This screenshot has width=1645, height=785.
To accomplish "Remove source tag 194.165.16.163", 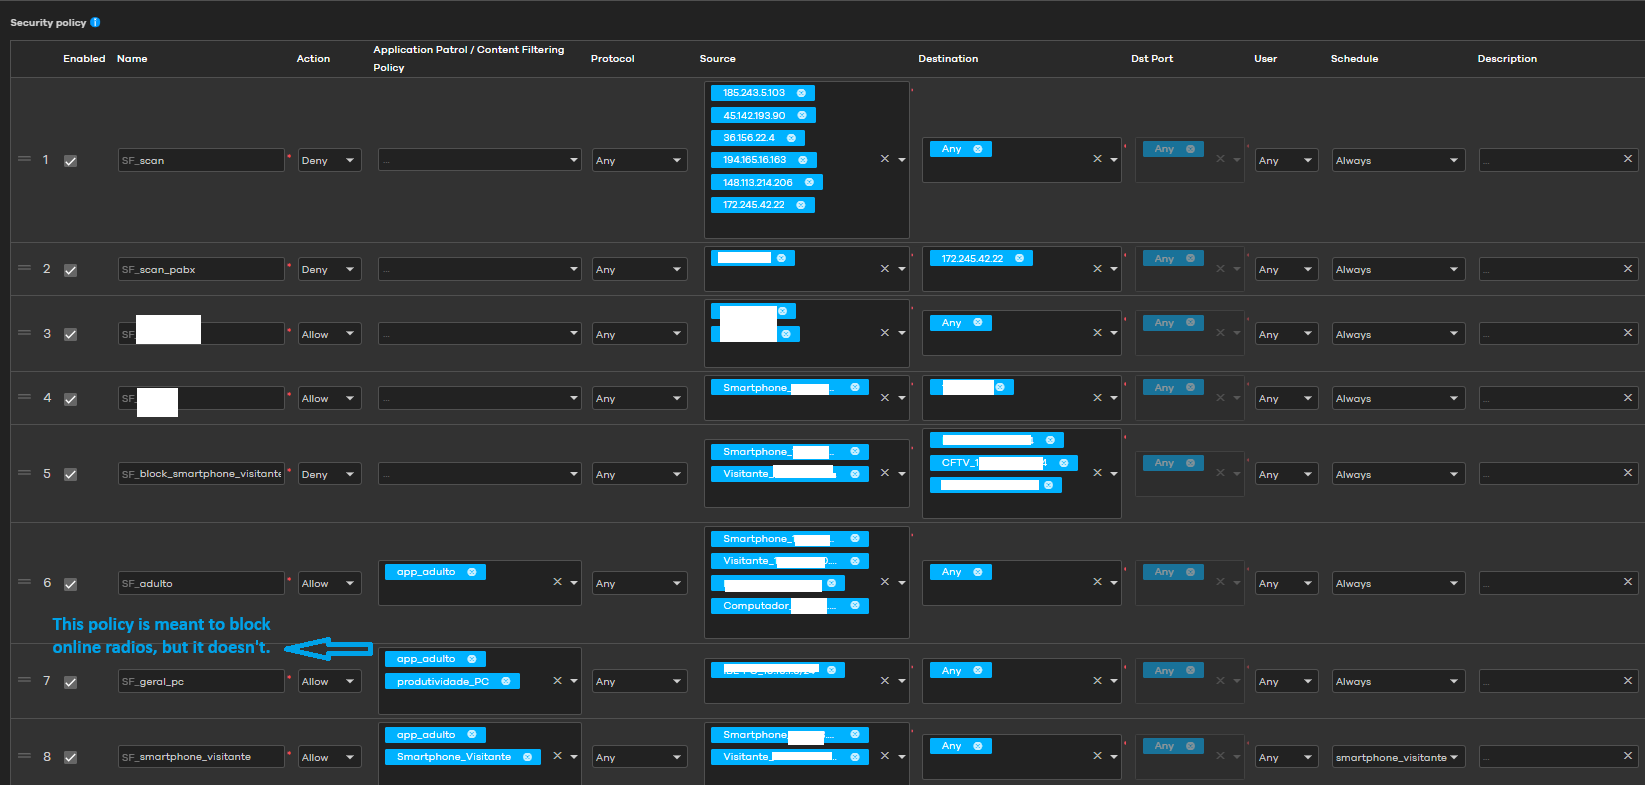I will [x=803, y=160].
